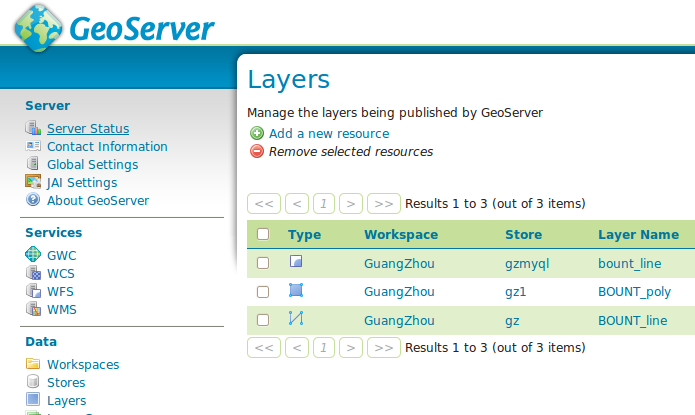The width and height of the screenshot is (695, 415).
Task: Open the Server Status page
Action: 88,129
